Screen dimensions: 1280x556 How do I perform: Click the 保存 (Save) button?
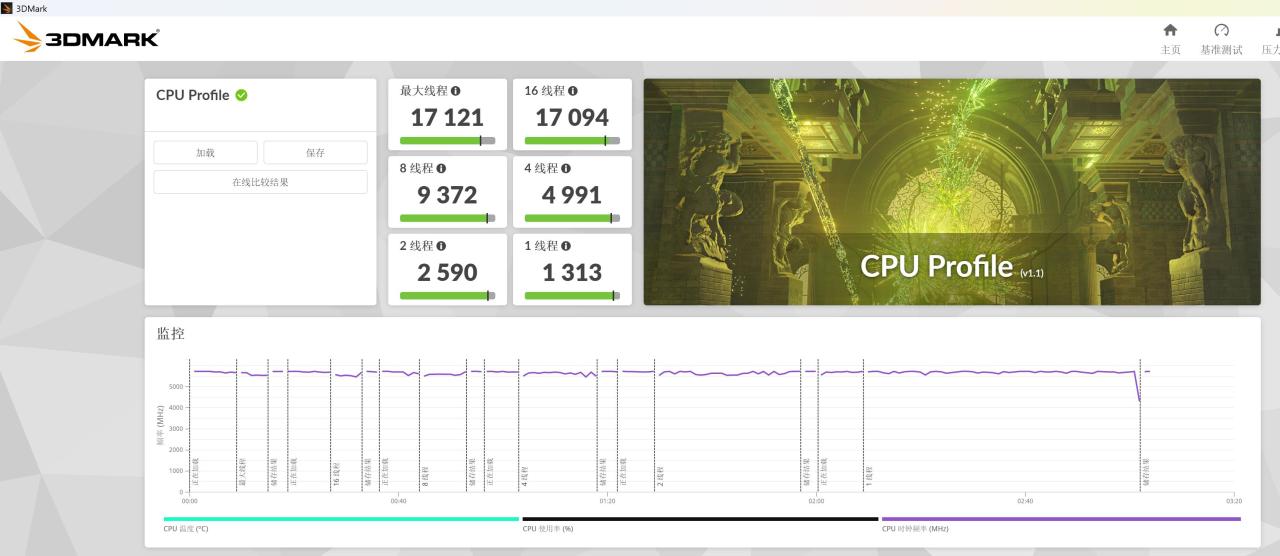pos(315,153)
